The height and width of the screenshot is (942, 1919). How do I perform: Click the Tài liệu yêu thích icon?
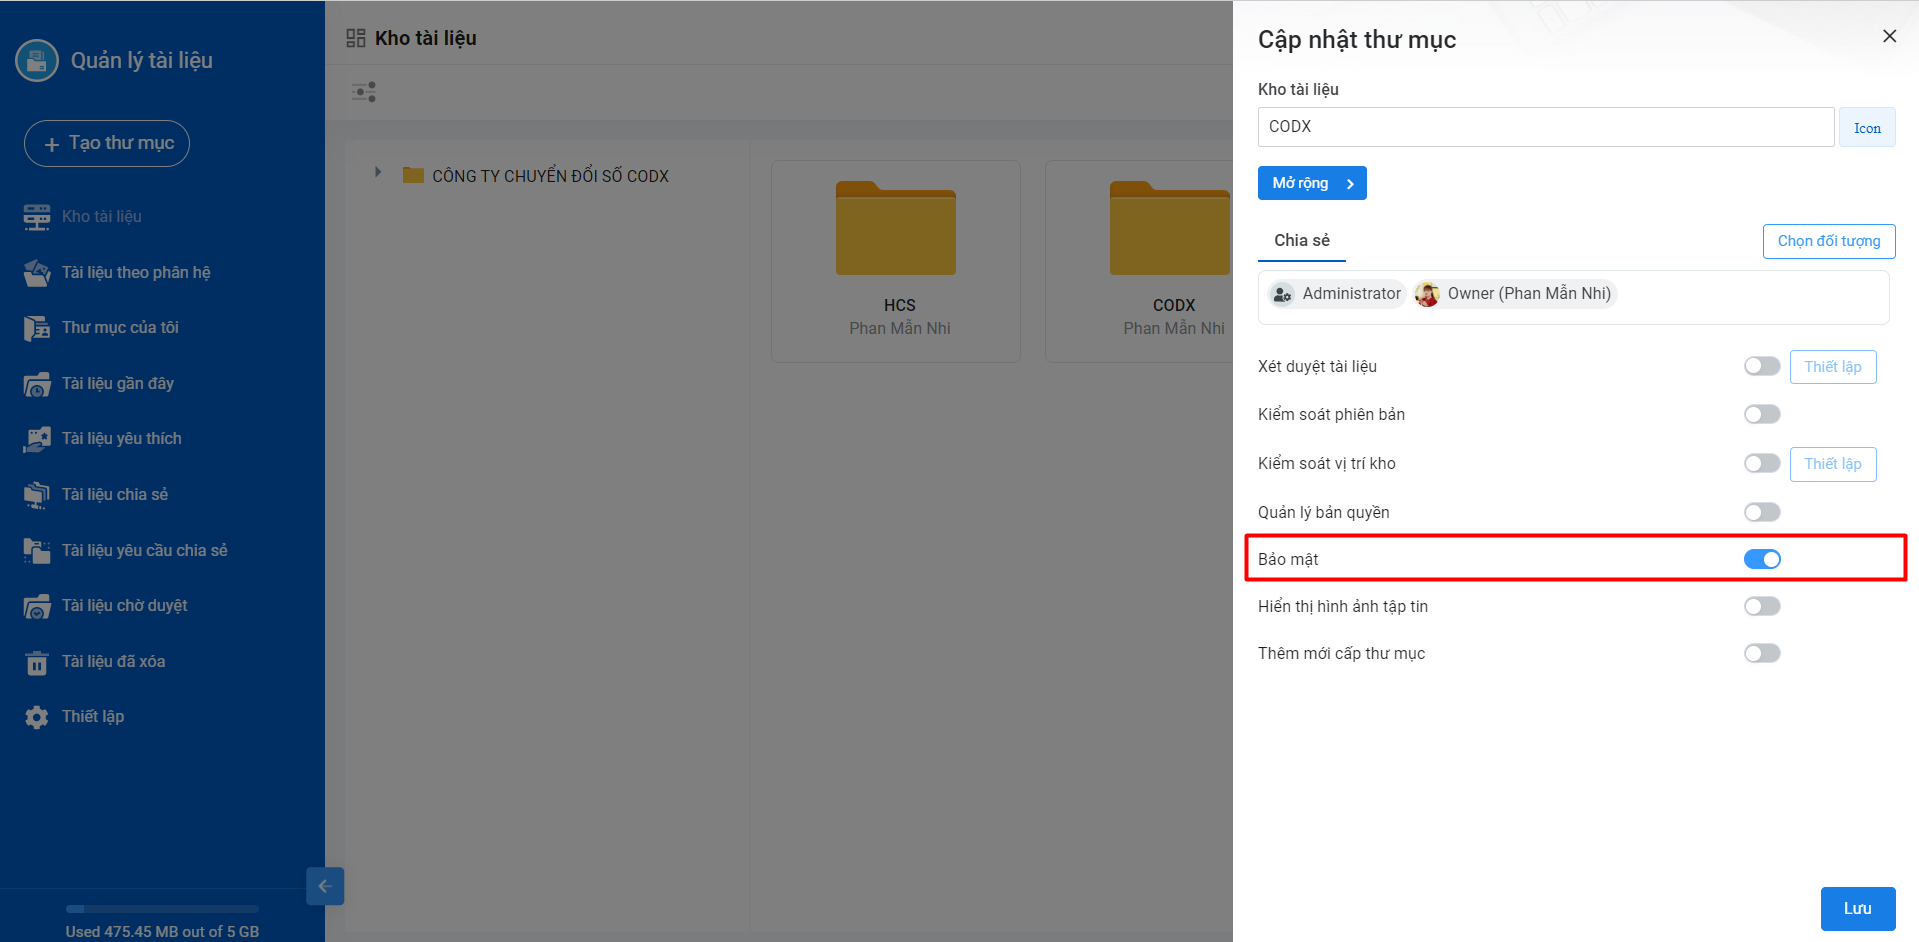pos(37,439)
